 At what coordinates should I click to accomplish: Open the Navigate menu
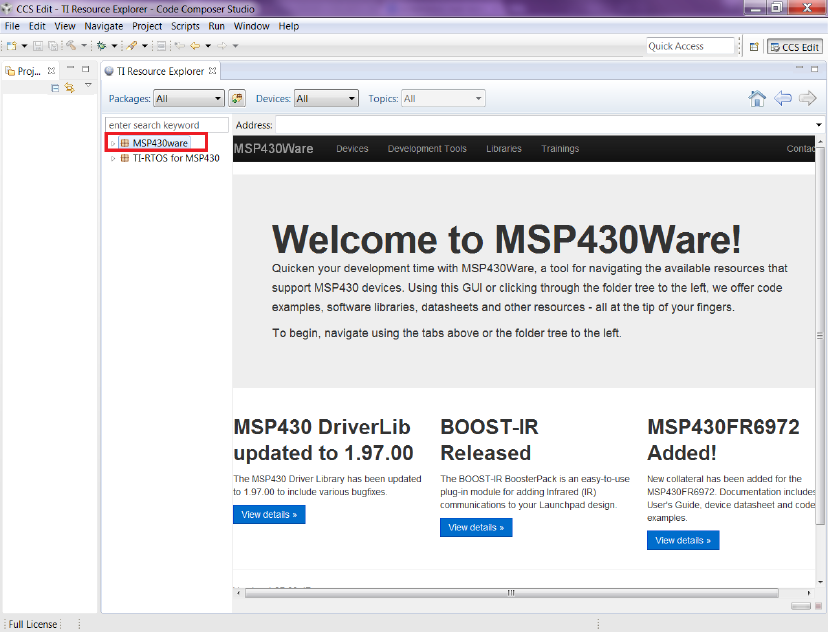(104, 26)
